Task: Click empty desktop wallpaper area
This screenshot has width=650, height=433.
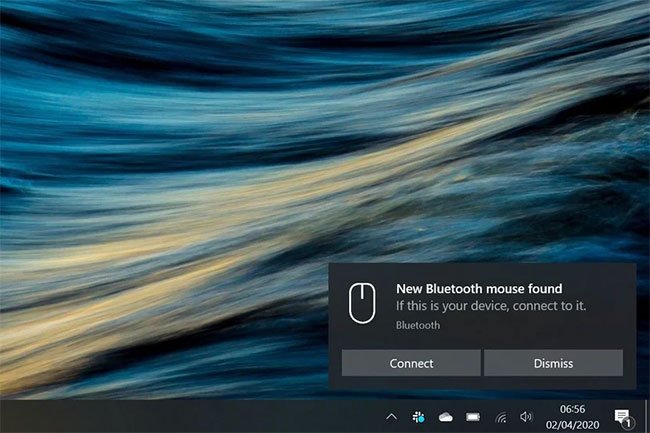Action: (x=200, y=150)
